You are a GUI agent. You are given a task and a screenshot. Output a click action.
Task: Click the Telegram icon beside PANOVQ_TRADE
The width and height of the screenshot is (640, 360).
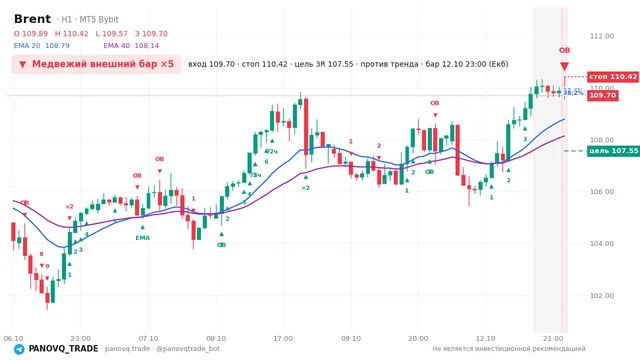[x=19, y=349]
